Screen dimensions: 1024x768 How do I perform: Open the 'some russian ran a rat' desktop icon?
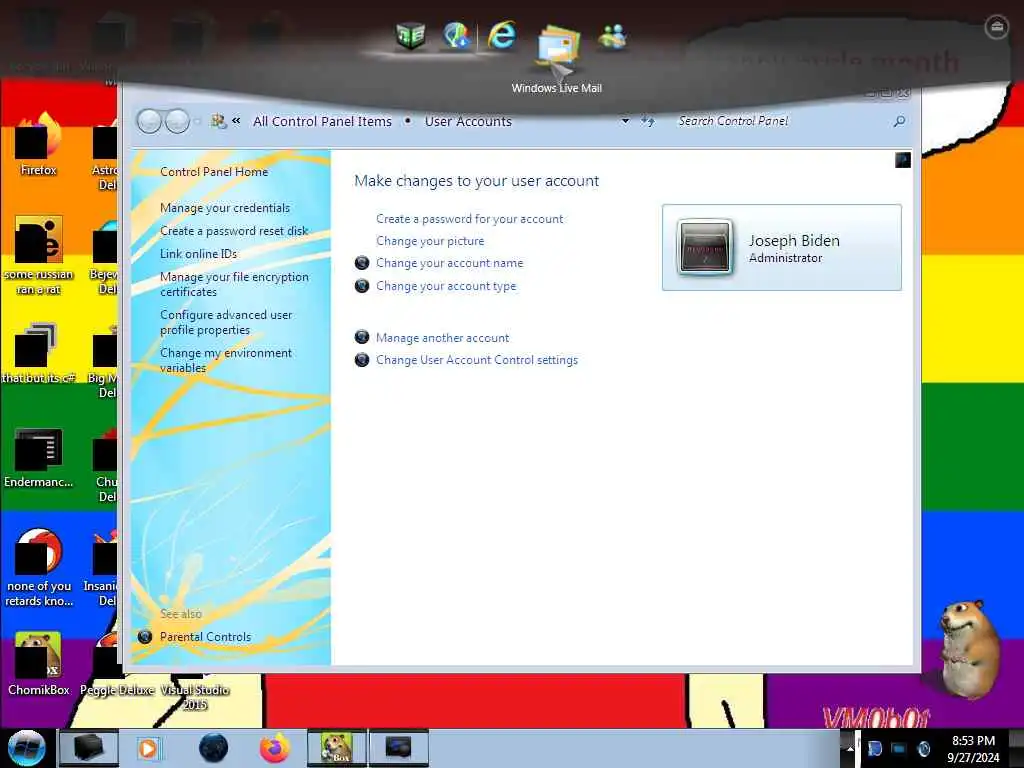coord(38,255)
